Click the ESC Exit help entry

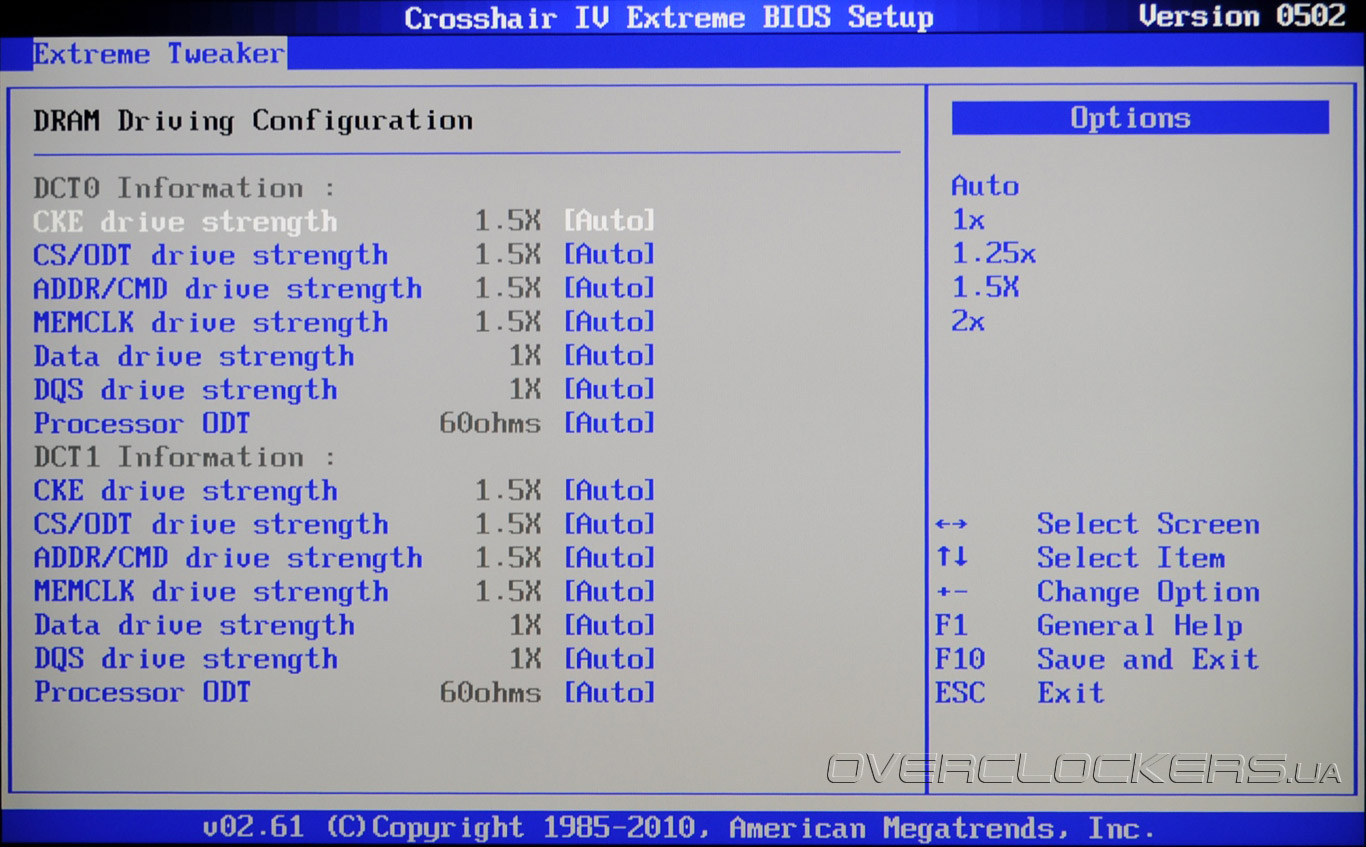[1020, 692]
